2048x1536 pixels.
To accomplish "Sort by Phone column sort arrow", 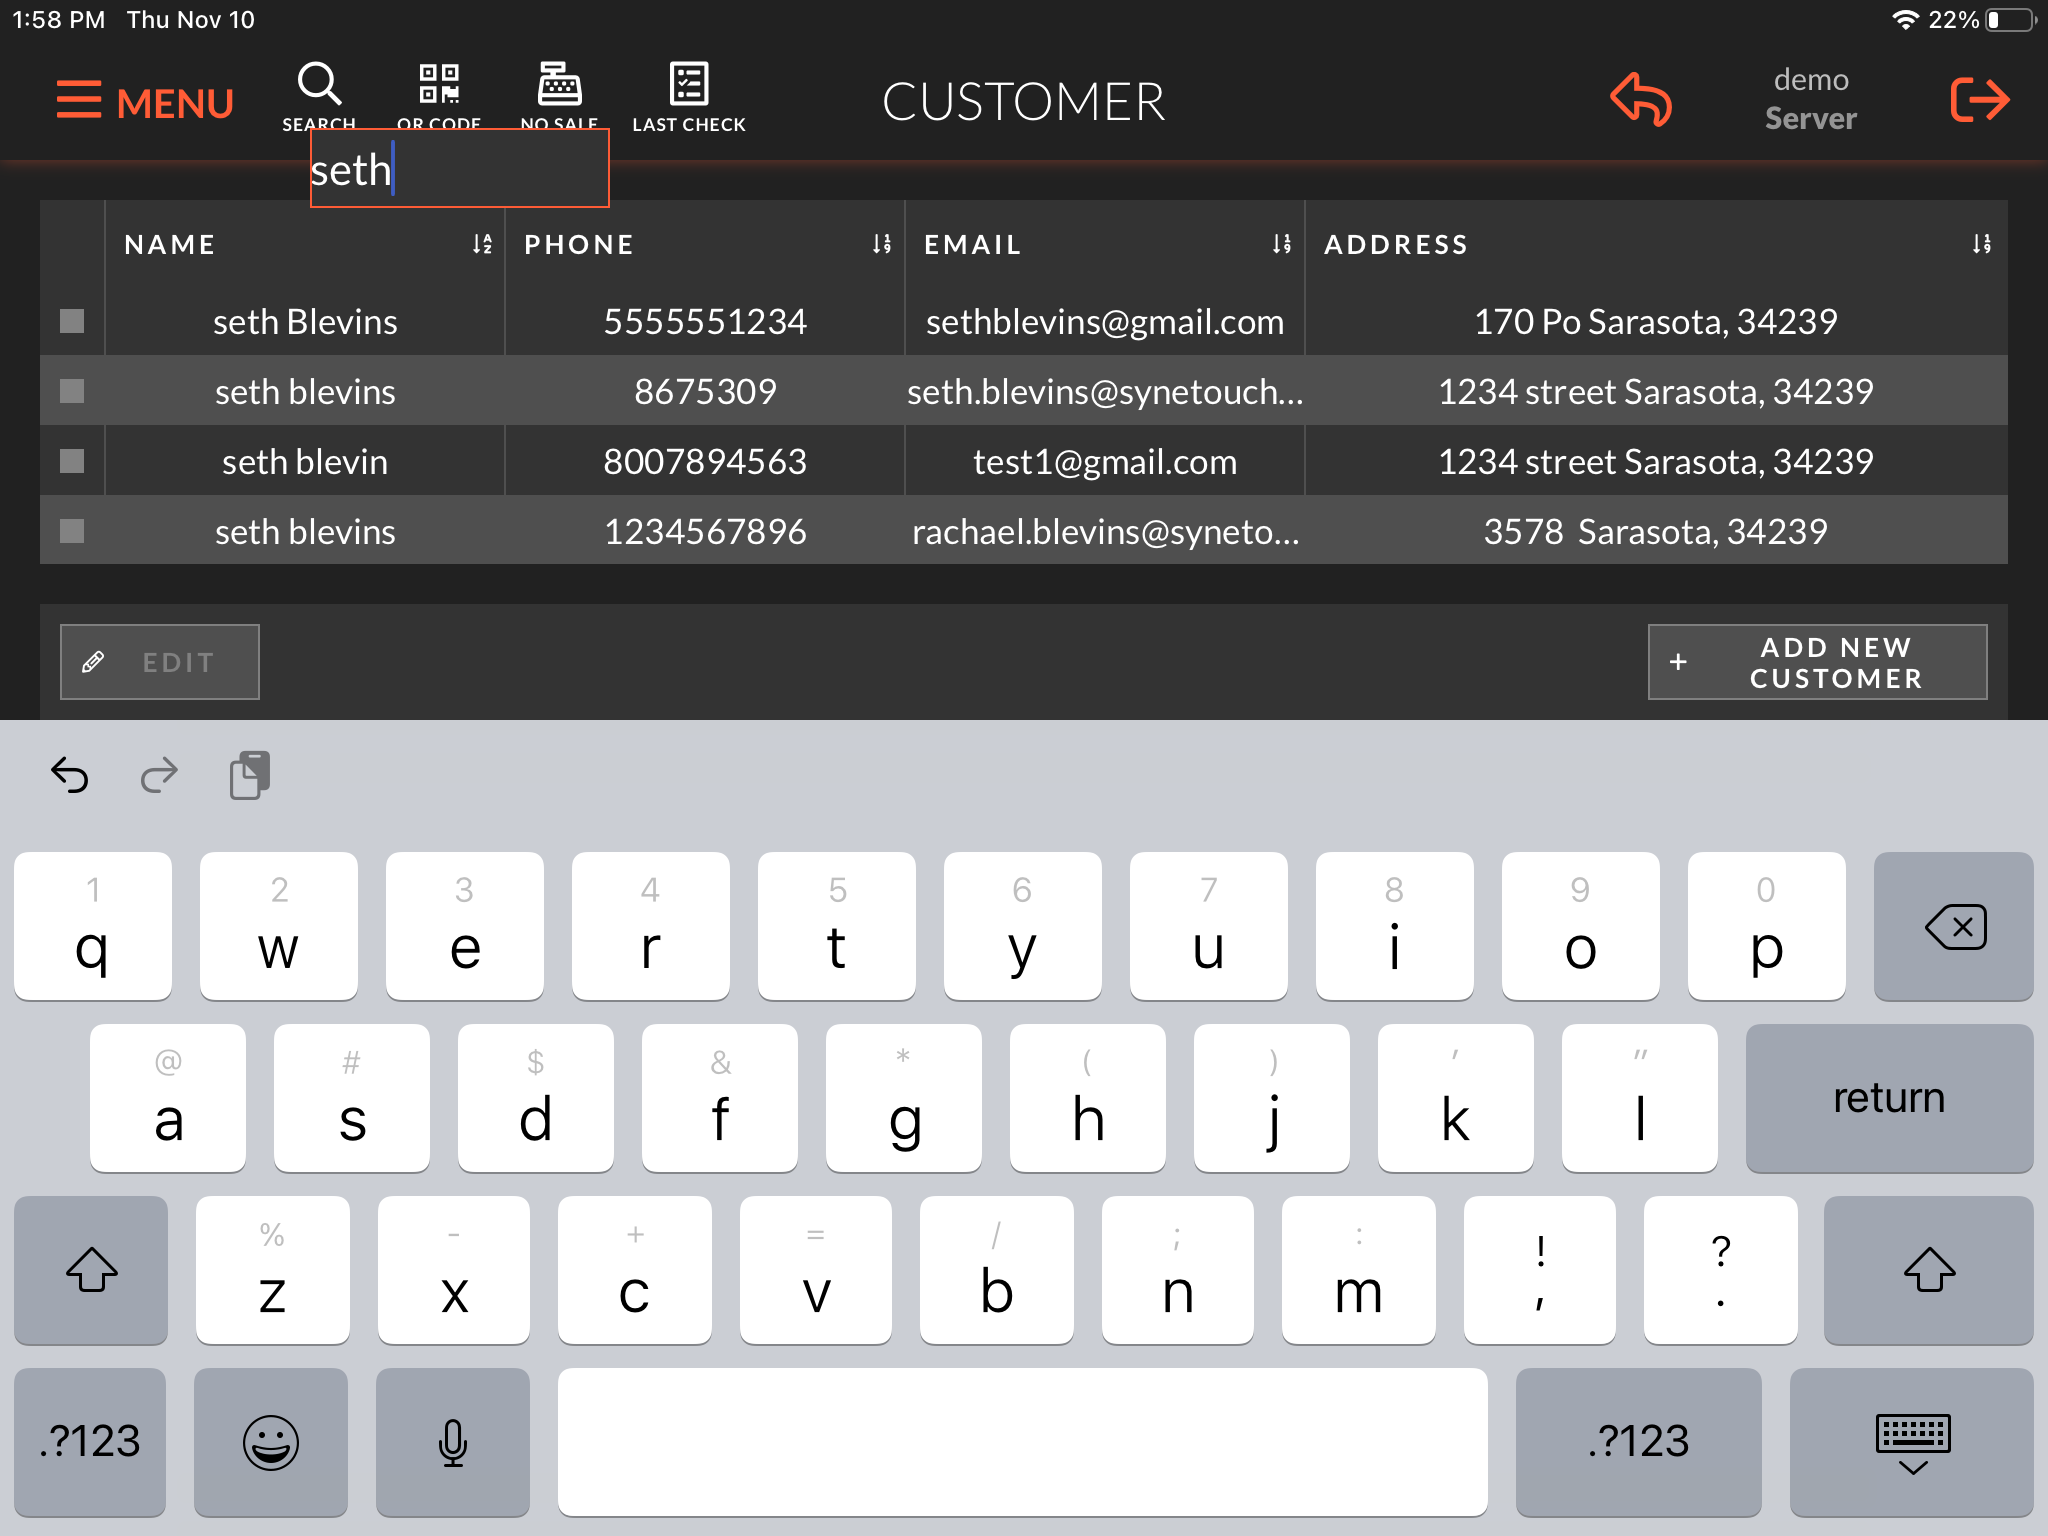I will [x=881, y=244].
